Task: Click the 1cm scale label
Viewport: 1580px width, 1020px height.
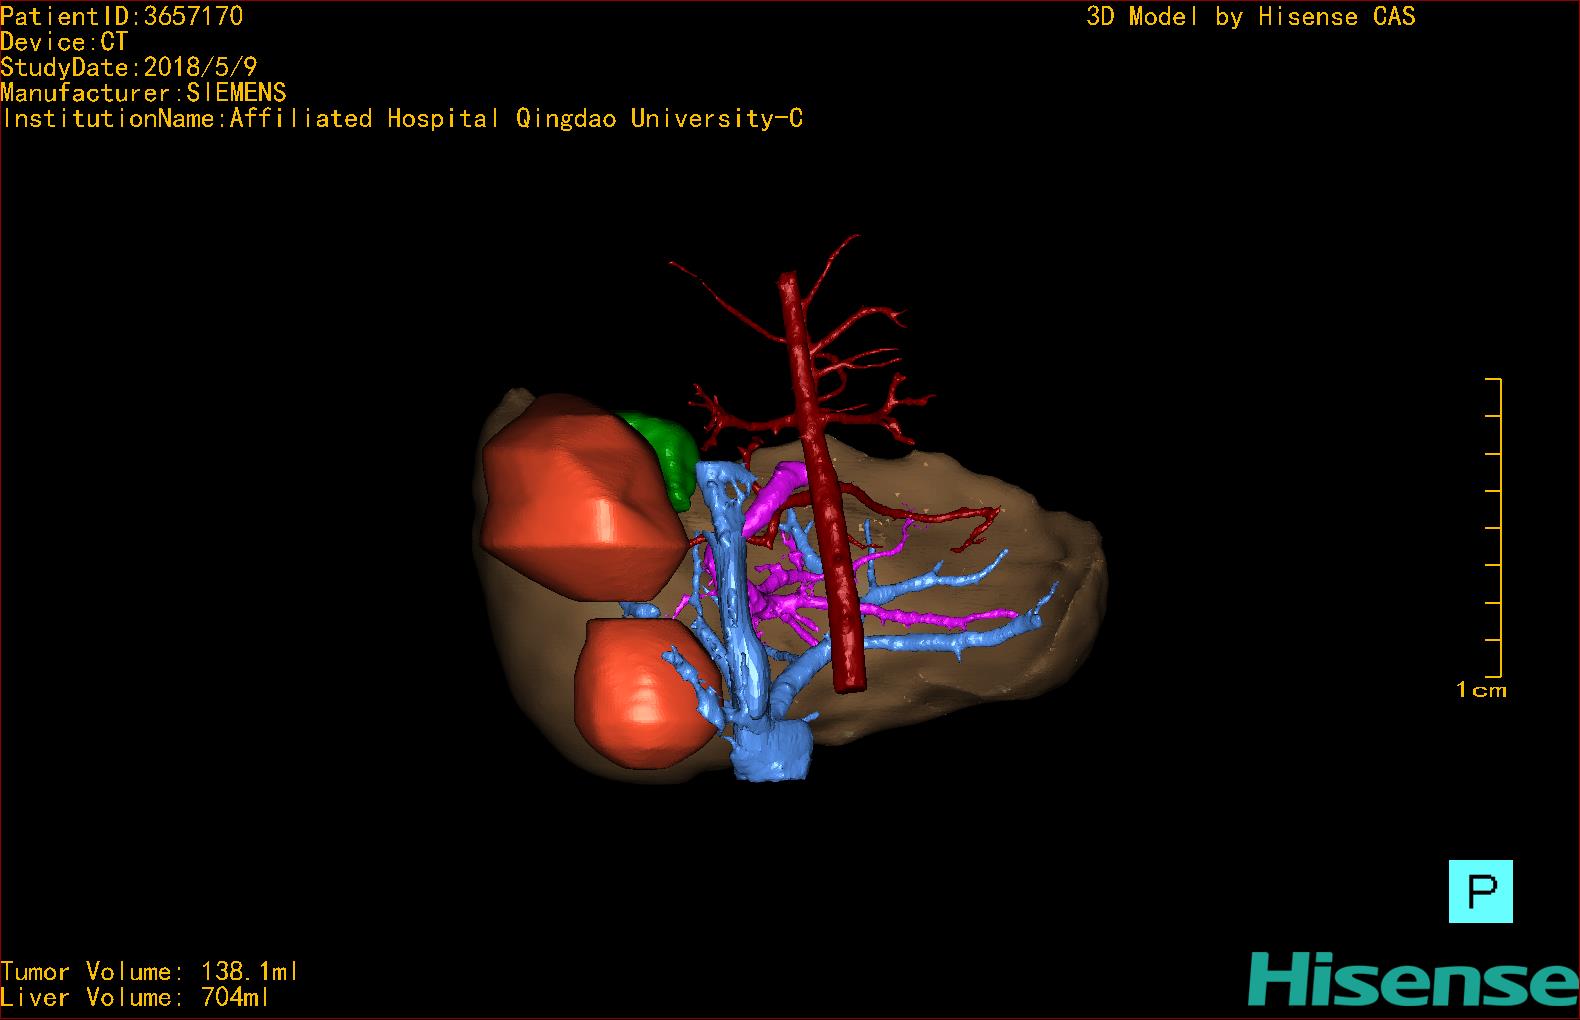Action: pyautogui.click(x=1481, y=690)
